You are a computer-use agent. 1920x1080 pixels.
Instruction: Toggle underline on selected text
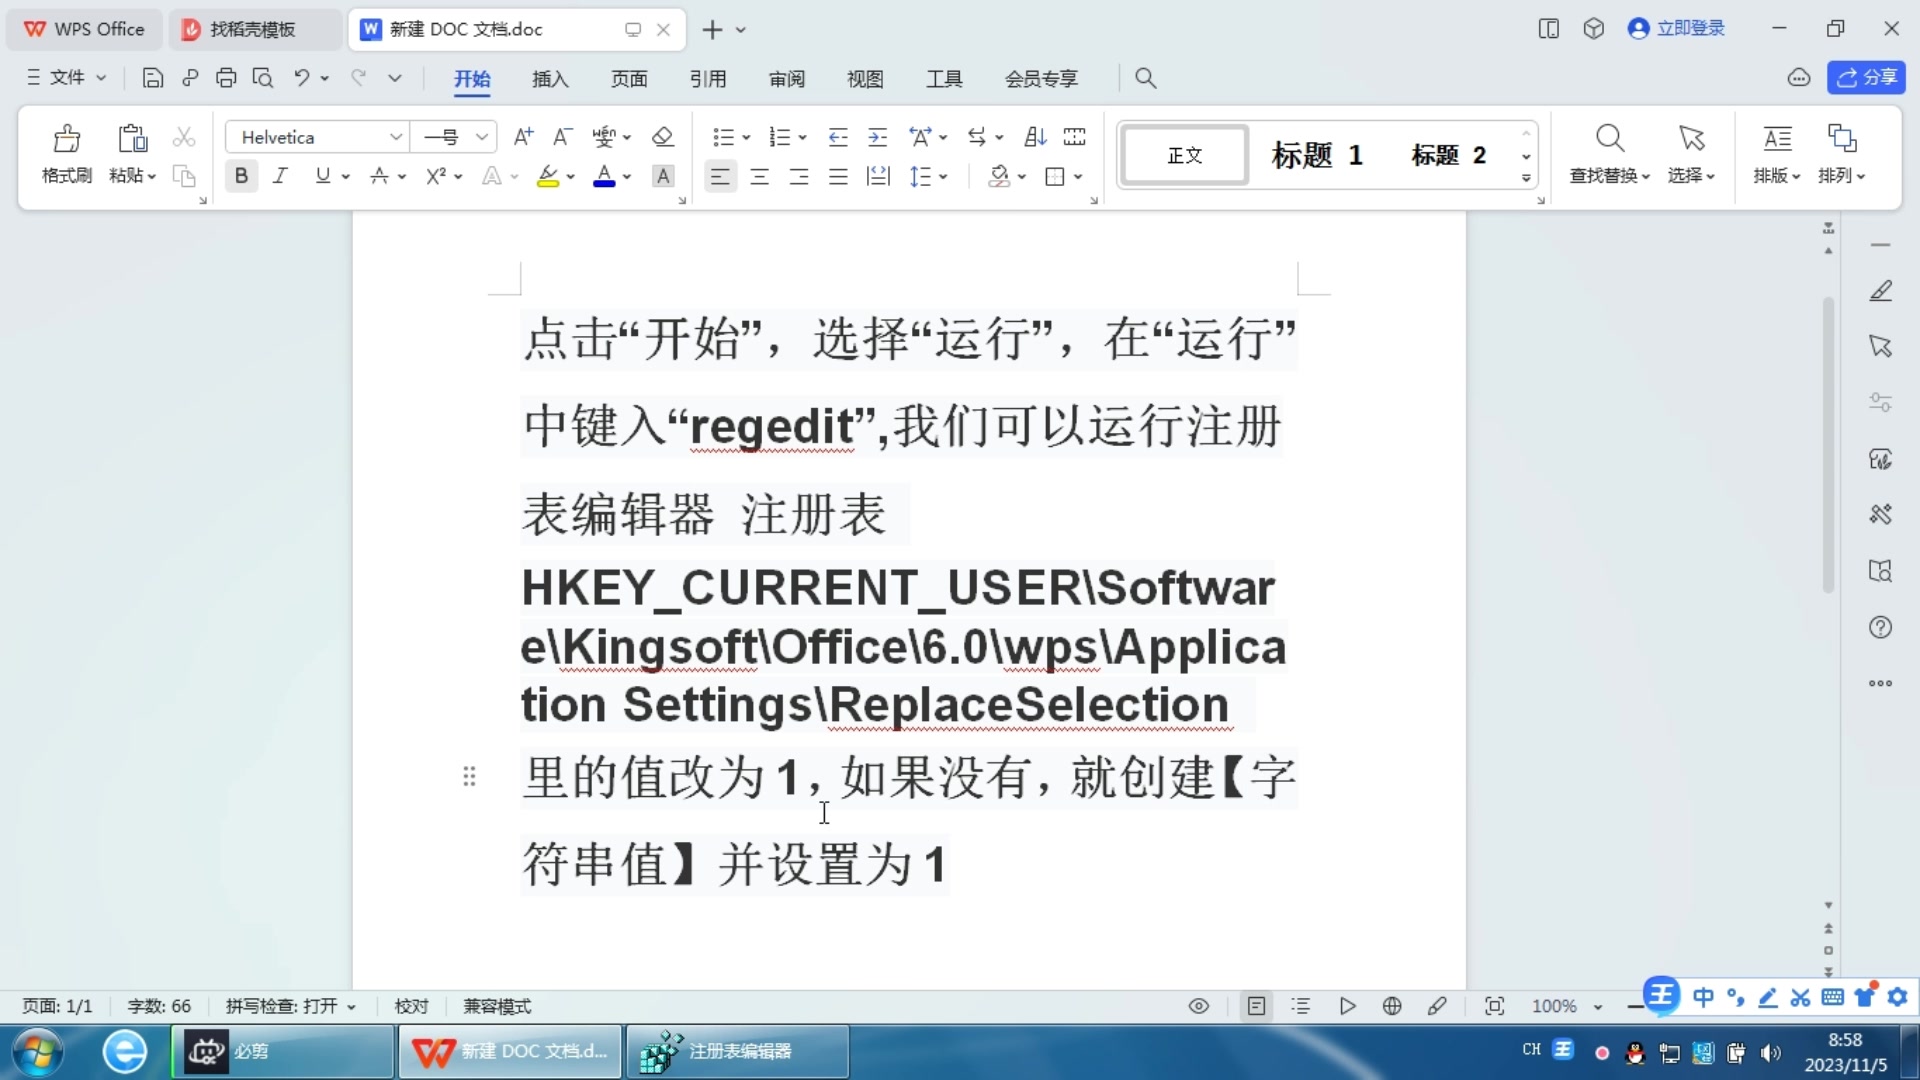(x=323, y=175)
